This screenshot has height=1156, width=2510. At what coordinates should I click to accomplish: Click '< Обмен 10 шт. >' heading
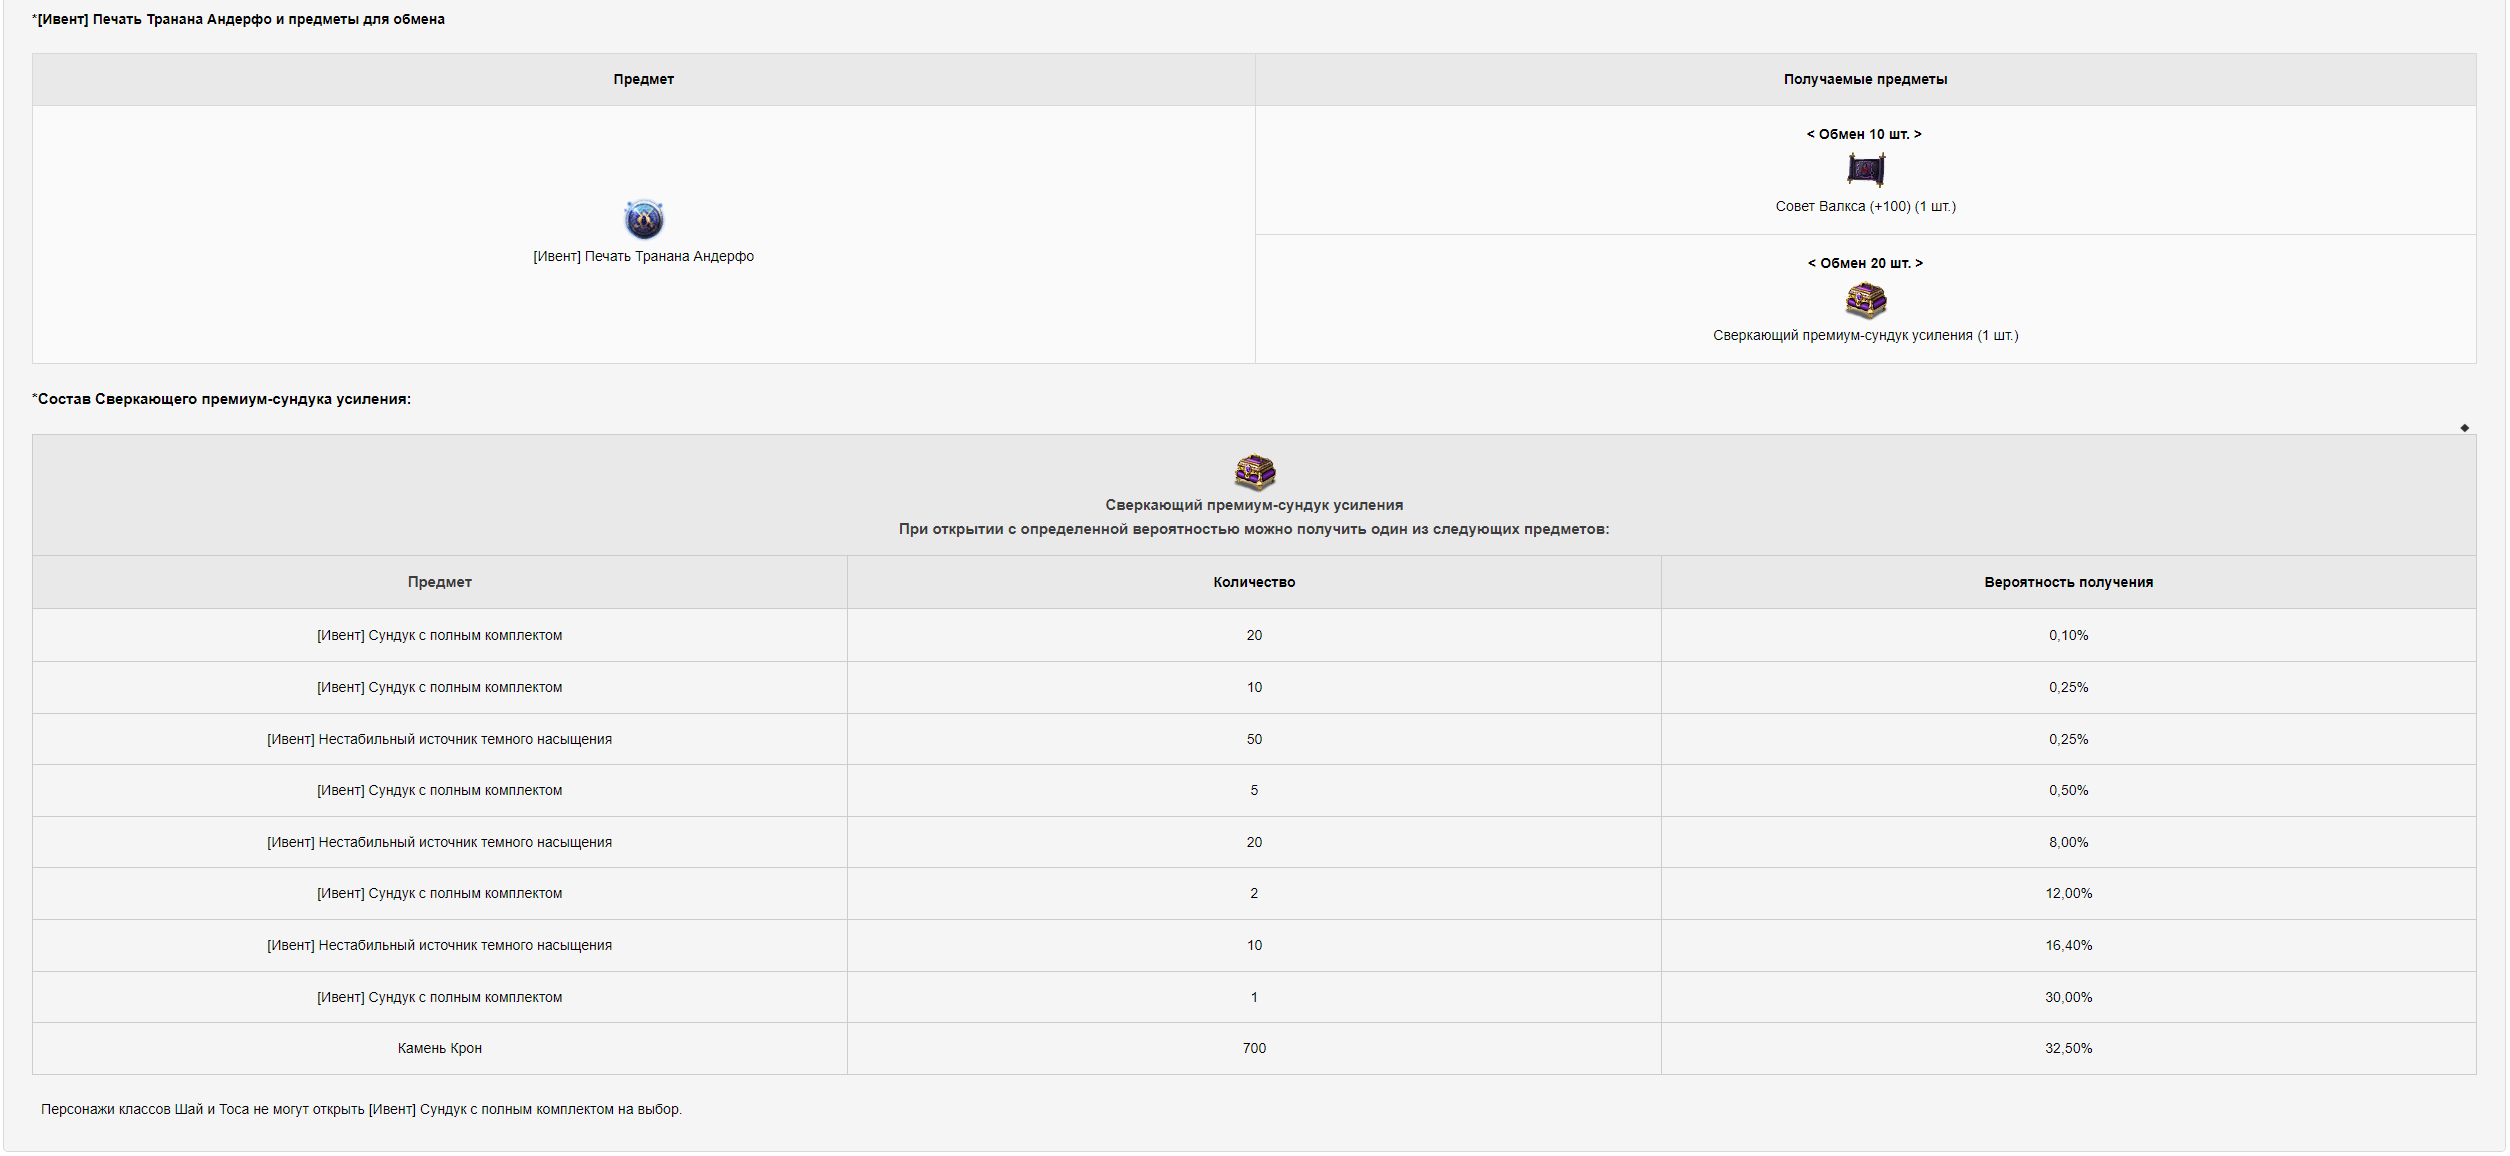point(1864,135)
